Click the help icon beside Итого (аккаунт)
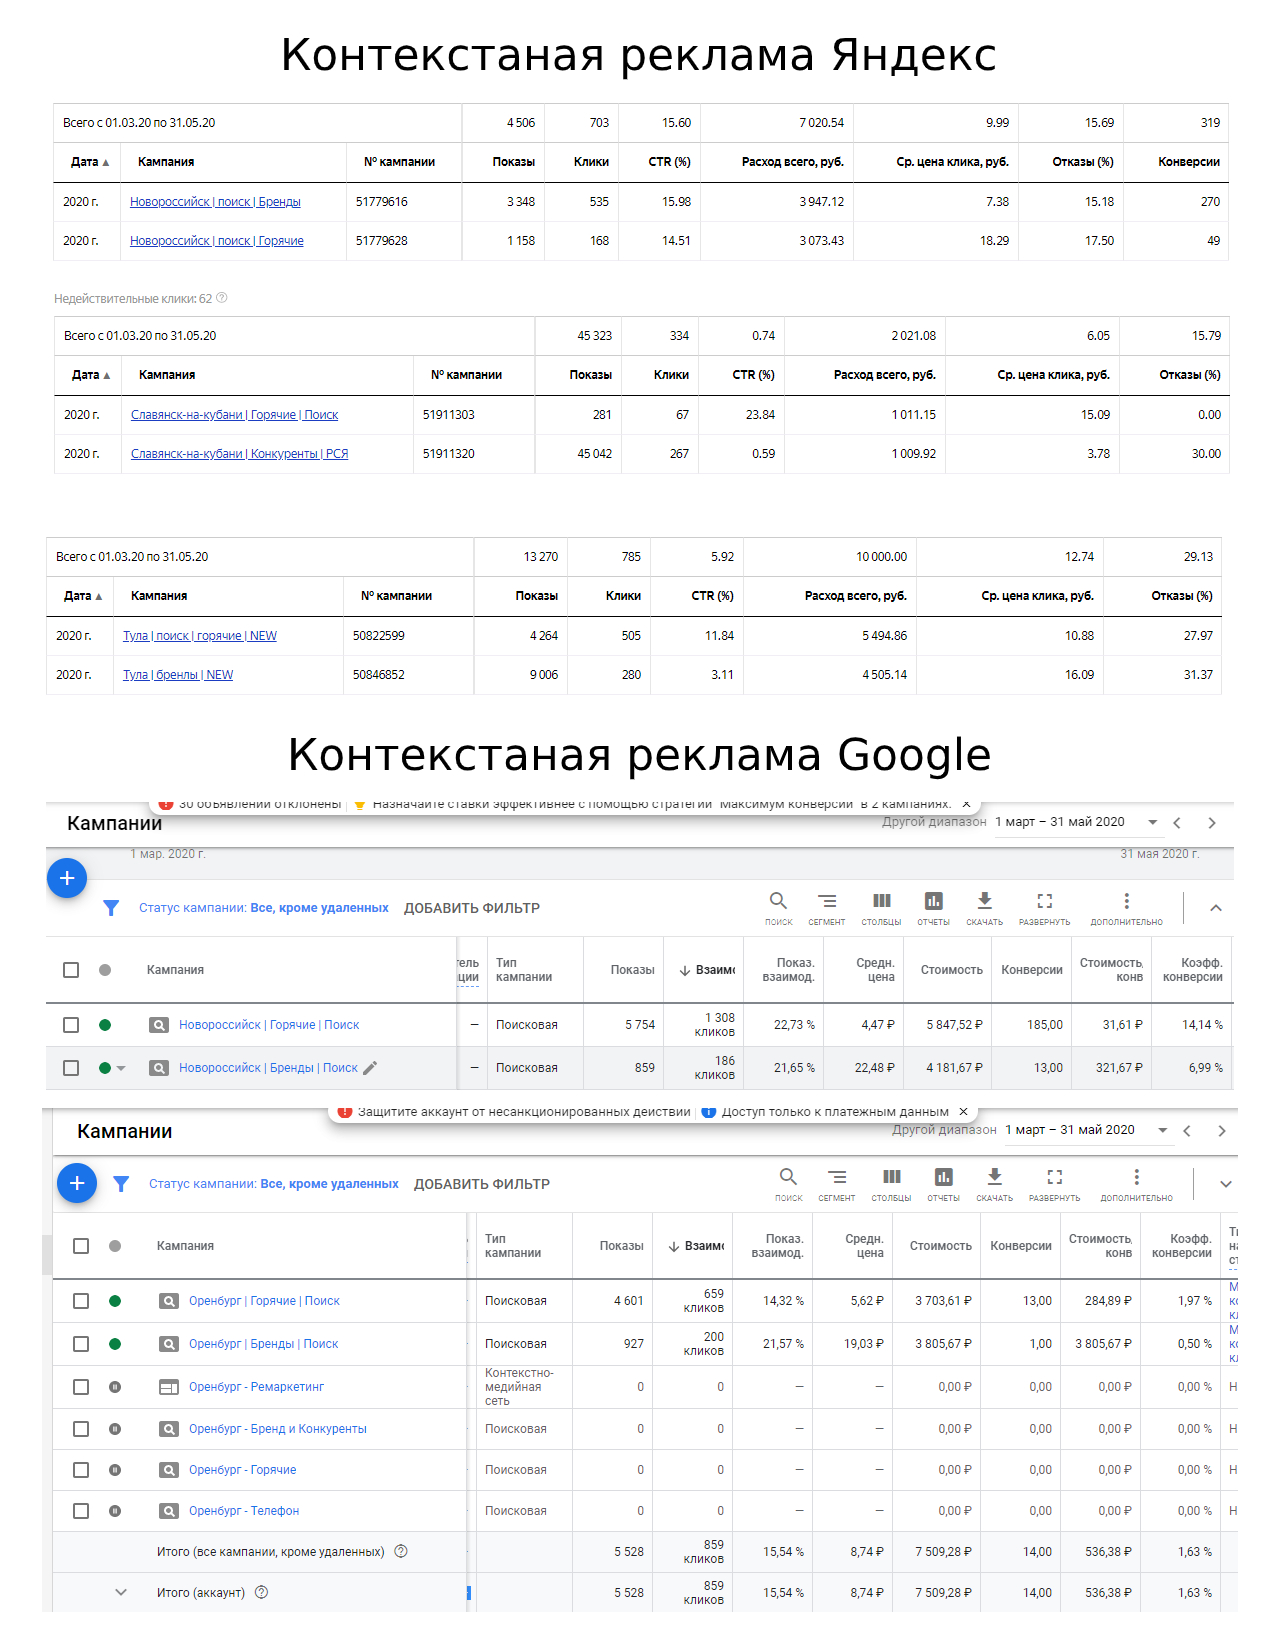Image resolution: width=1280 pixels, height=1650 pixels. tap(262, 1593)
